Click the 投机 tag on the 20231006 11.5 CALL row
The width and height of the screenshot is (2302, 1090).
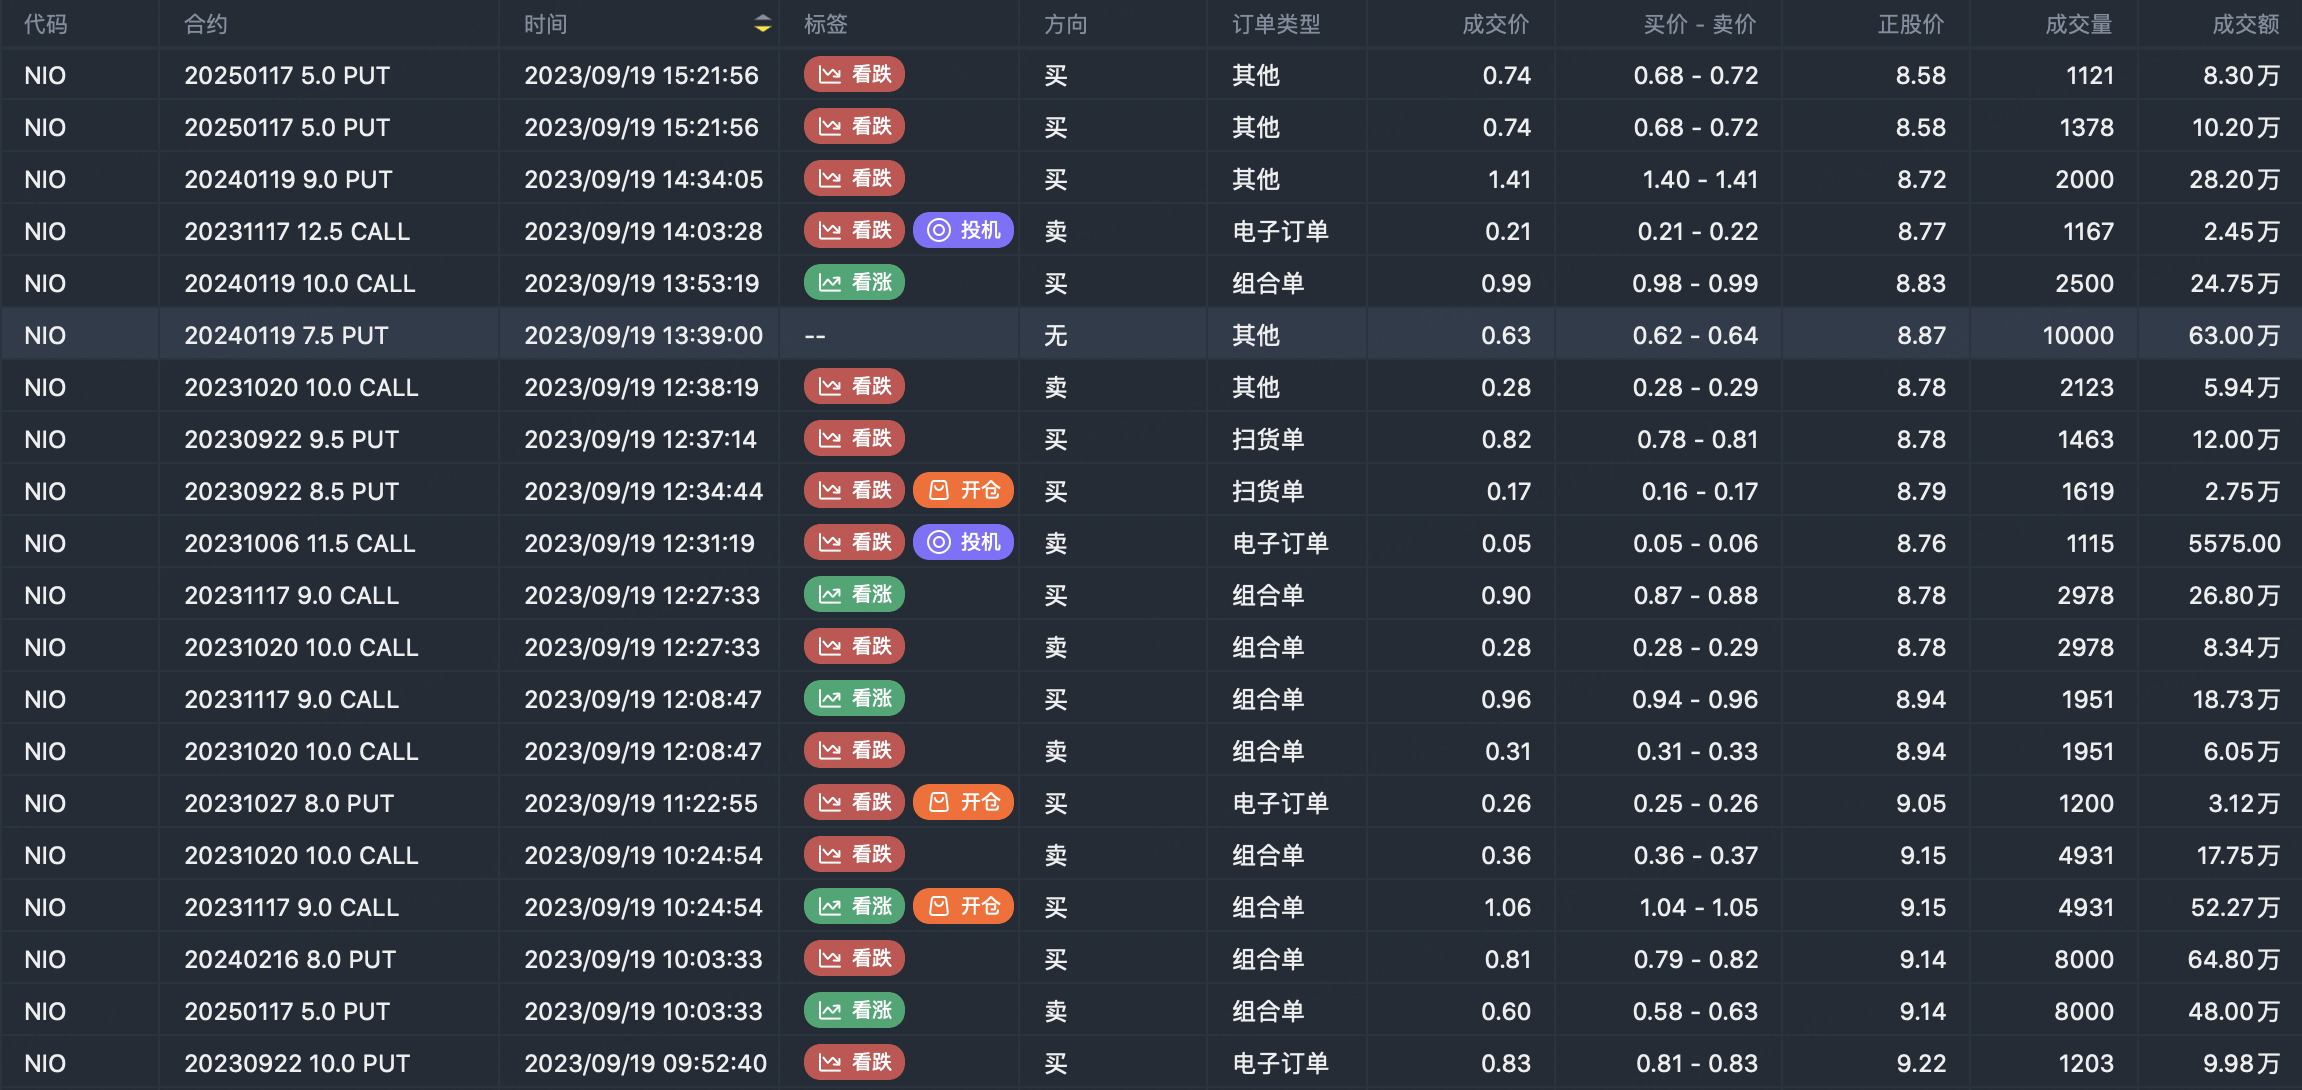[963, 543]
